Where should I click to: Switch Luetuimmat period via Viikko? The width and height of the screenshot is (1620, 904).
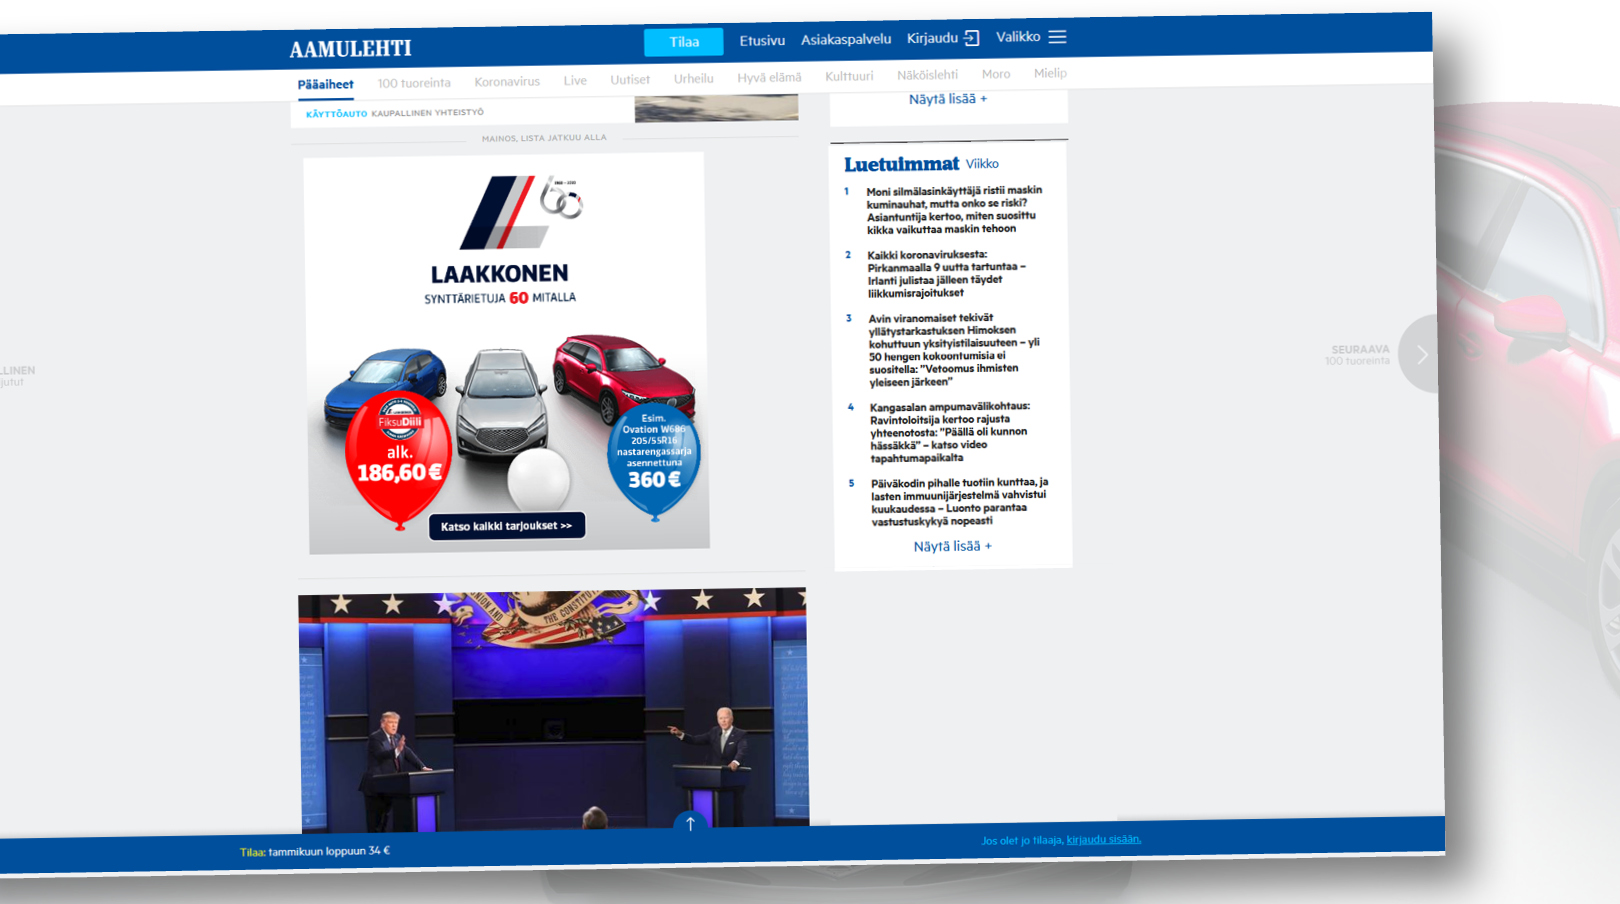coord(982,164)
